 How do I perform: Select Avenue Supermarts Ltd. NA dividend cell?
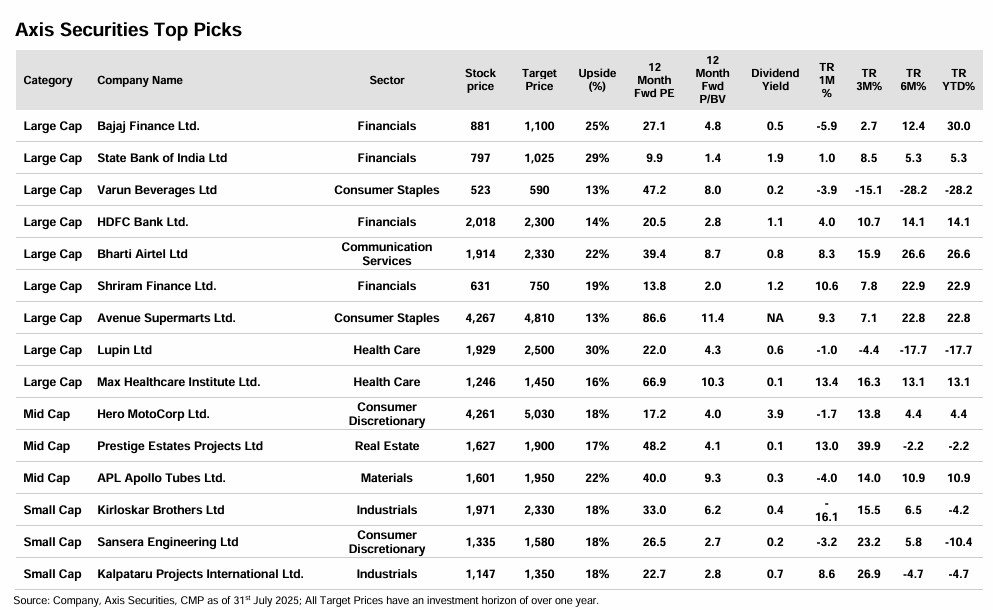pos(775,318)
